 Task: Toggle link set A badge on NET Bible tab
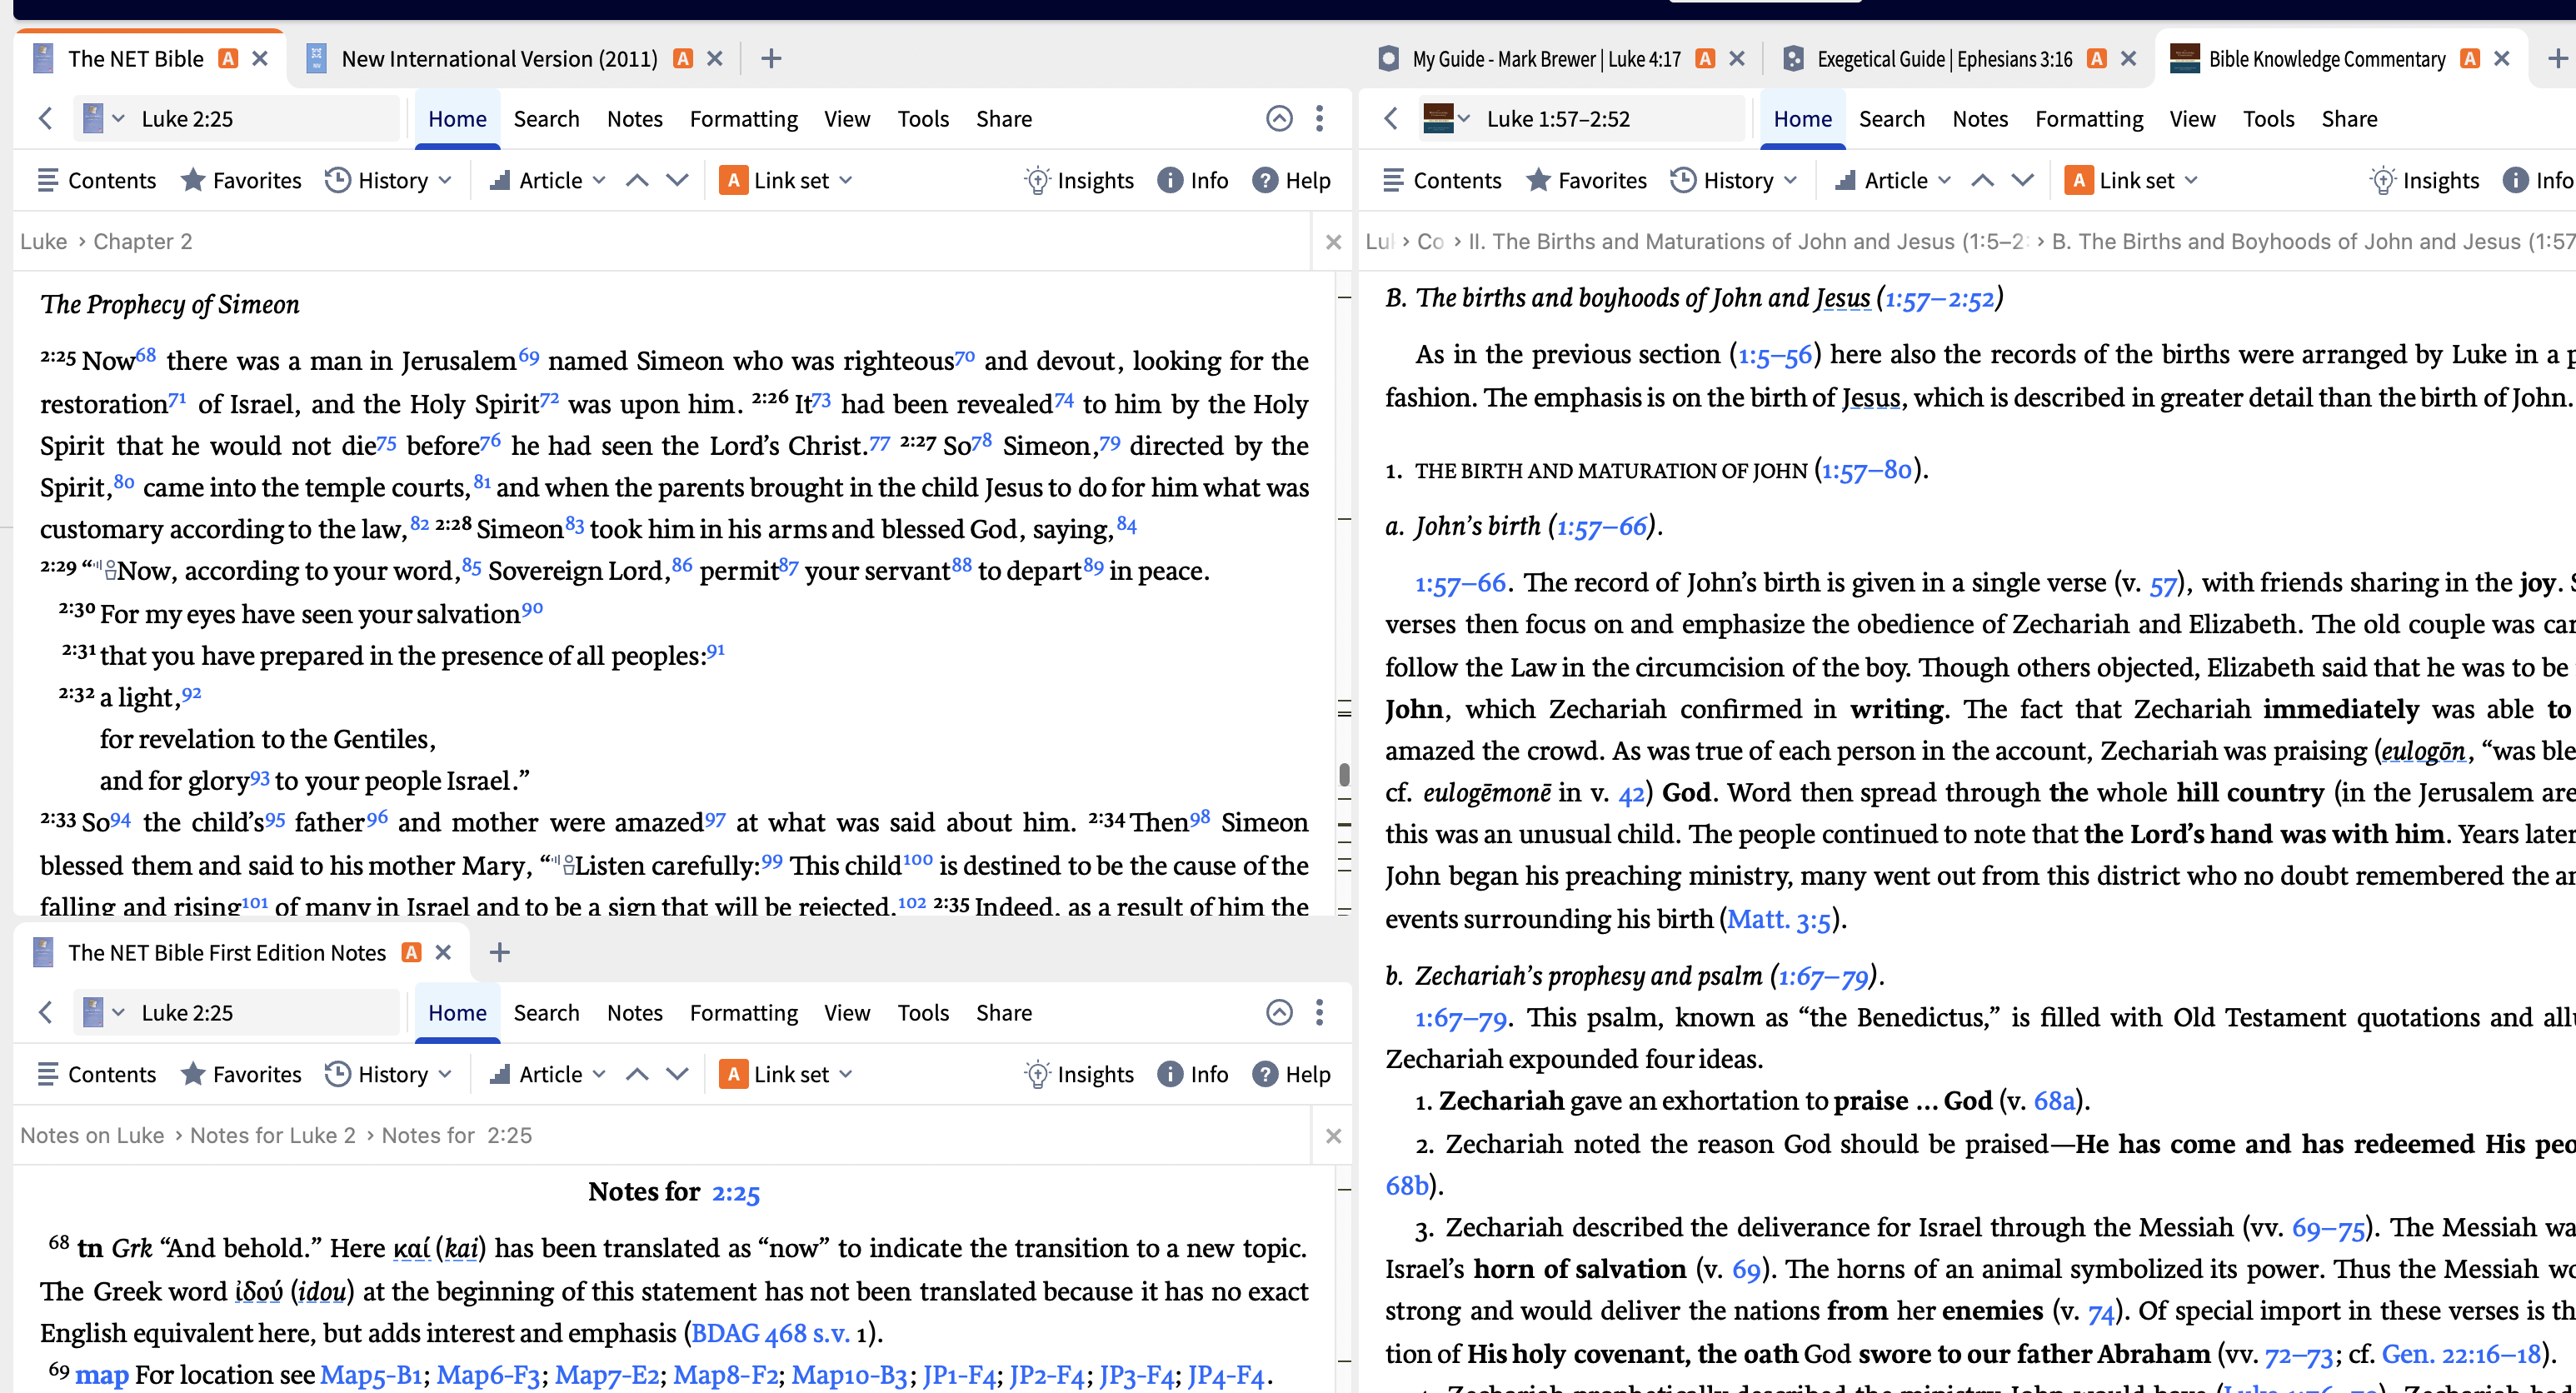(x=228, y=59)
